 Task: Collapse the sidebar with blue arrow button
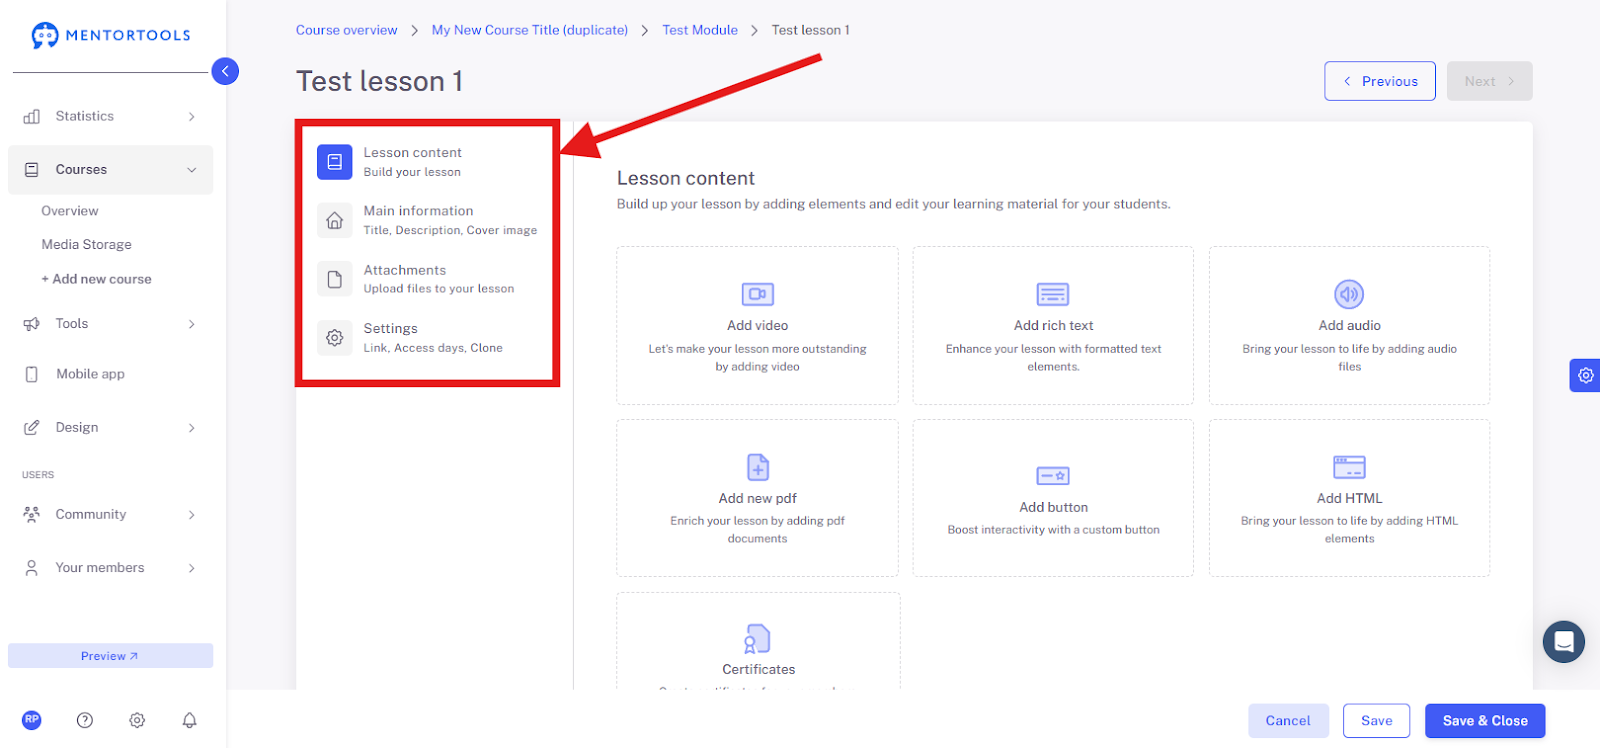pyautogui.click(x=225, y=71)
